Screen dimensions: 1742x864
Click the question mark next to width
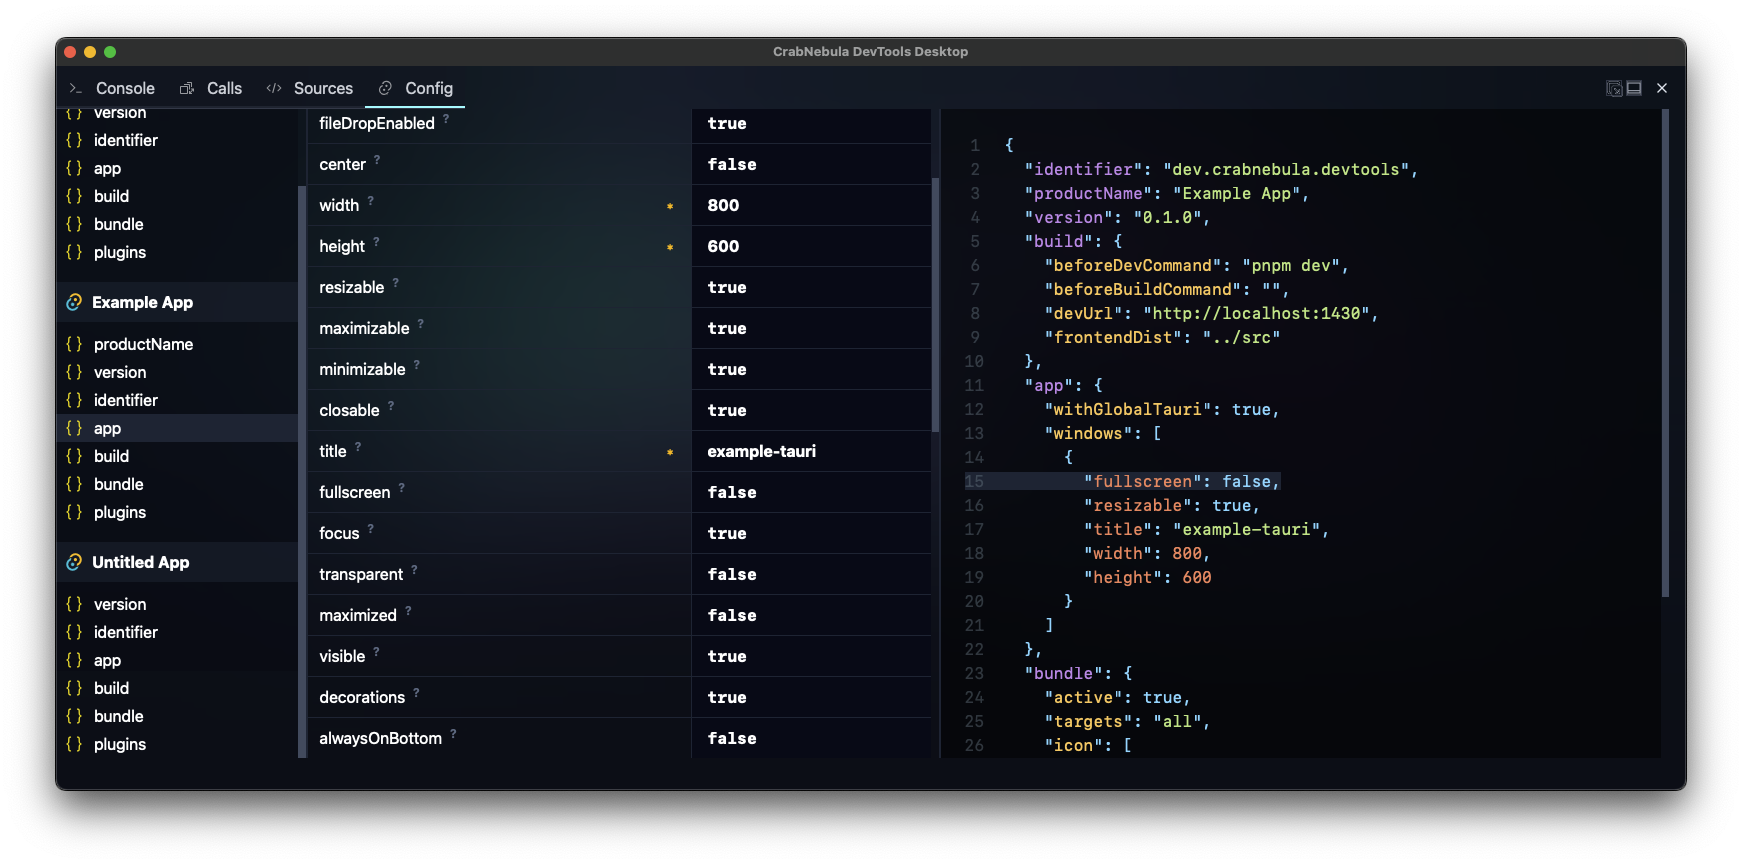370,200
